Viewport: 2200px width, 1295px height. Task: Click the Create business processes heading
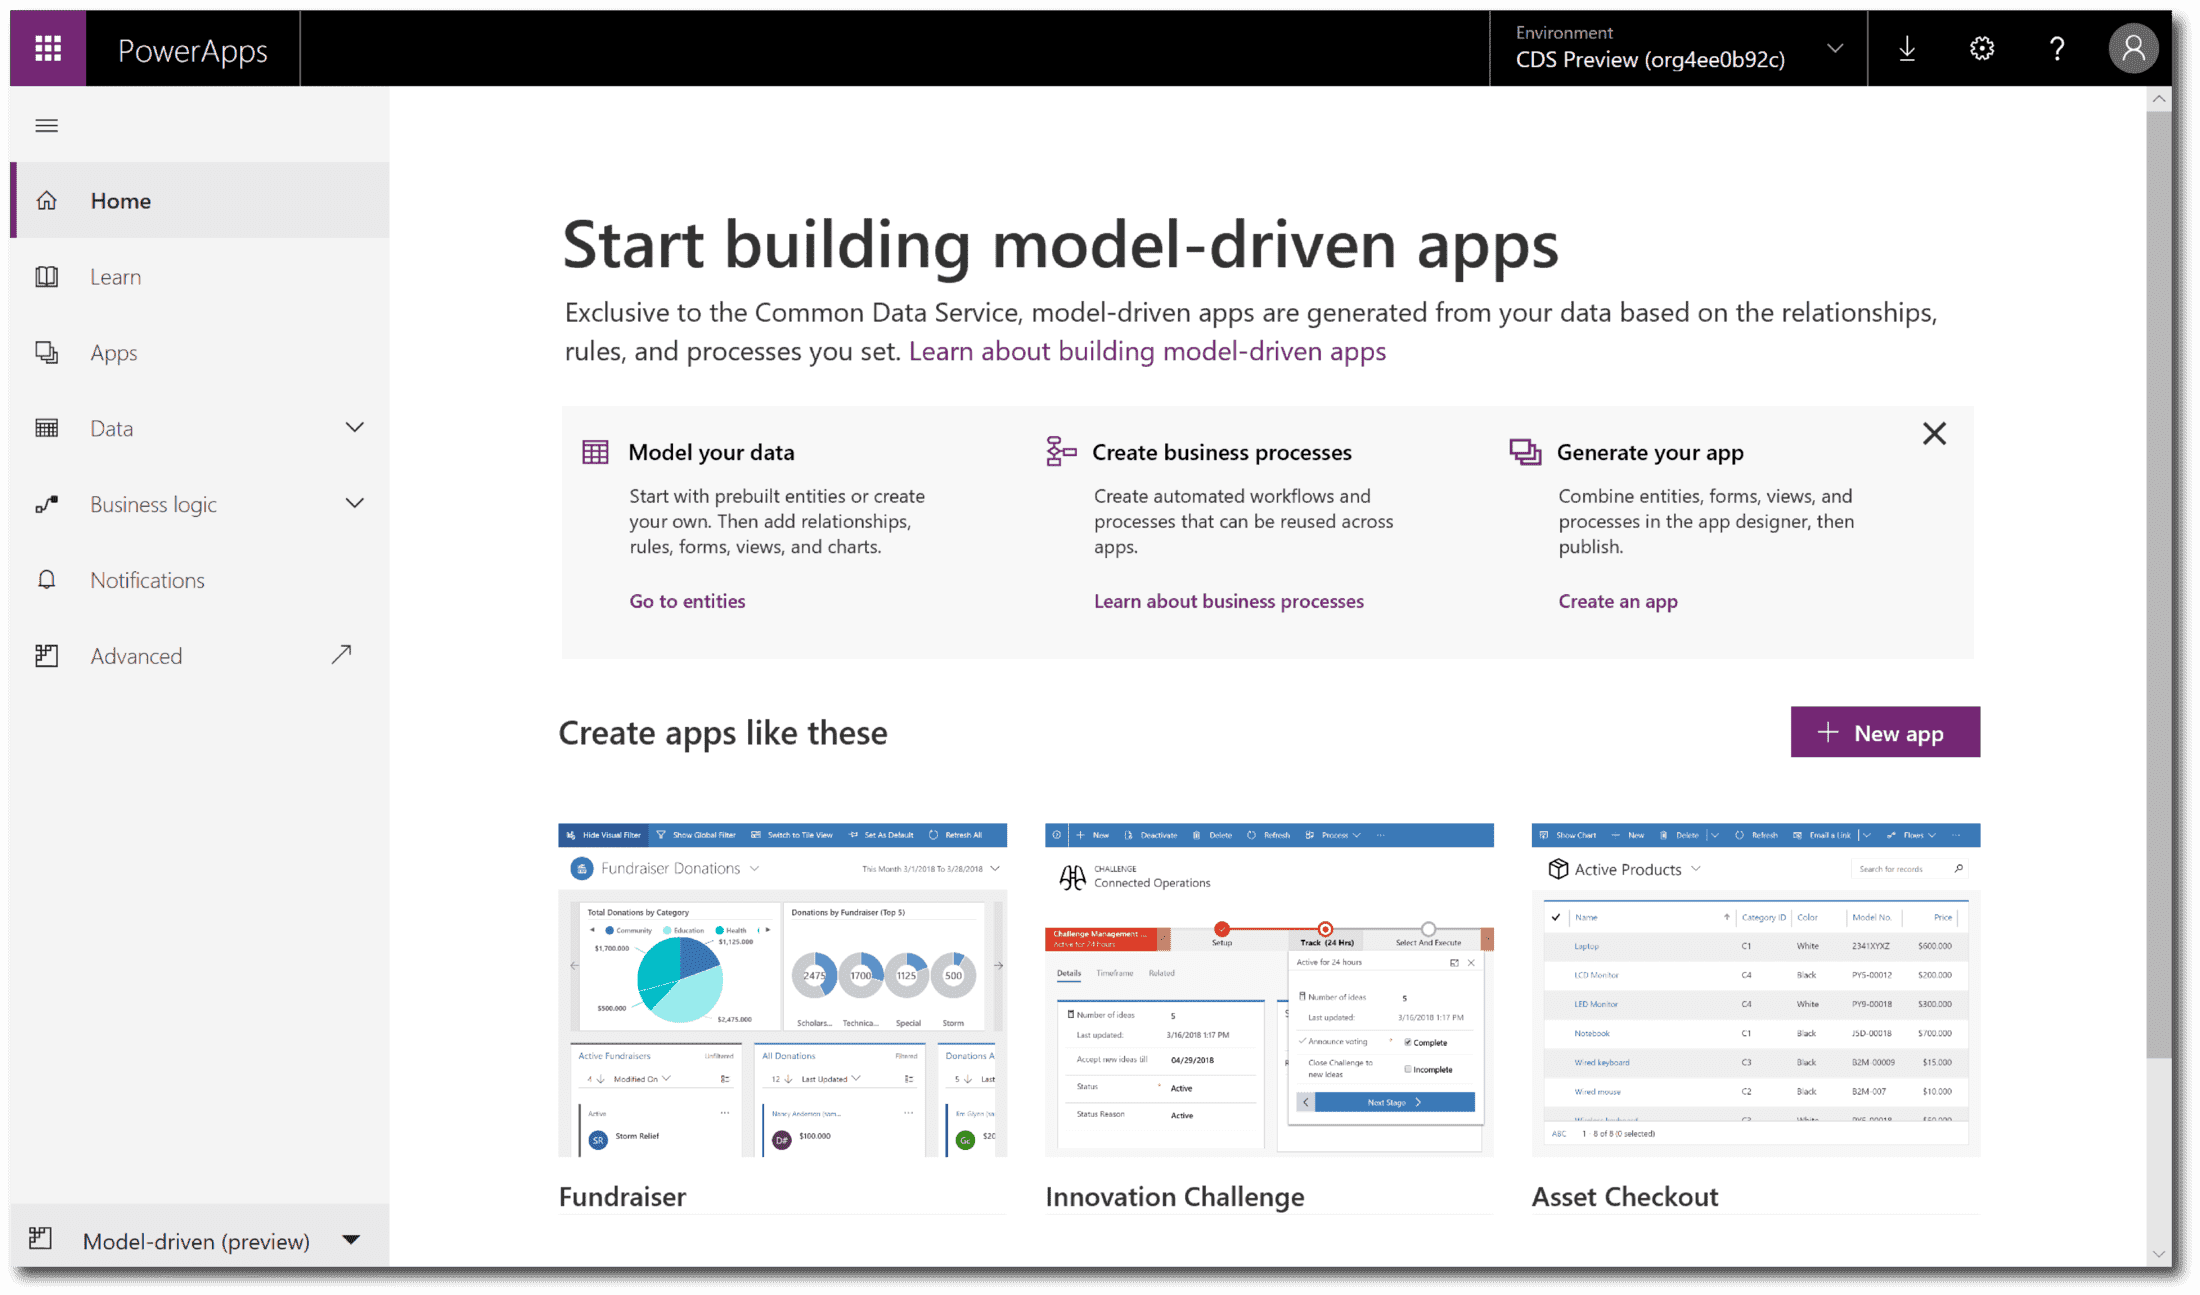1221,452
